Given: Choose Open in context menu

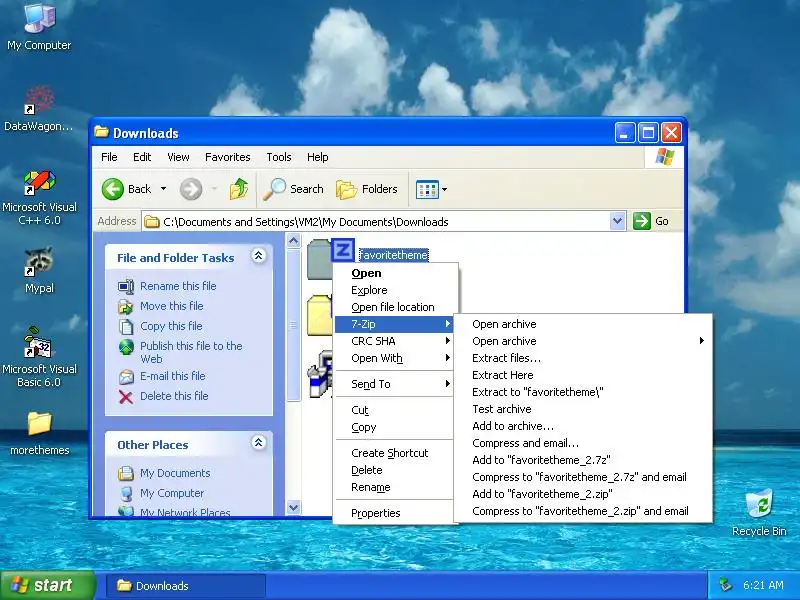Looking at the screenshot, I should pos(393,273).
